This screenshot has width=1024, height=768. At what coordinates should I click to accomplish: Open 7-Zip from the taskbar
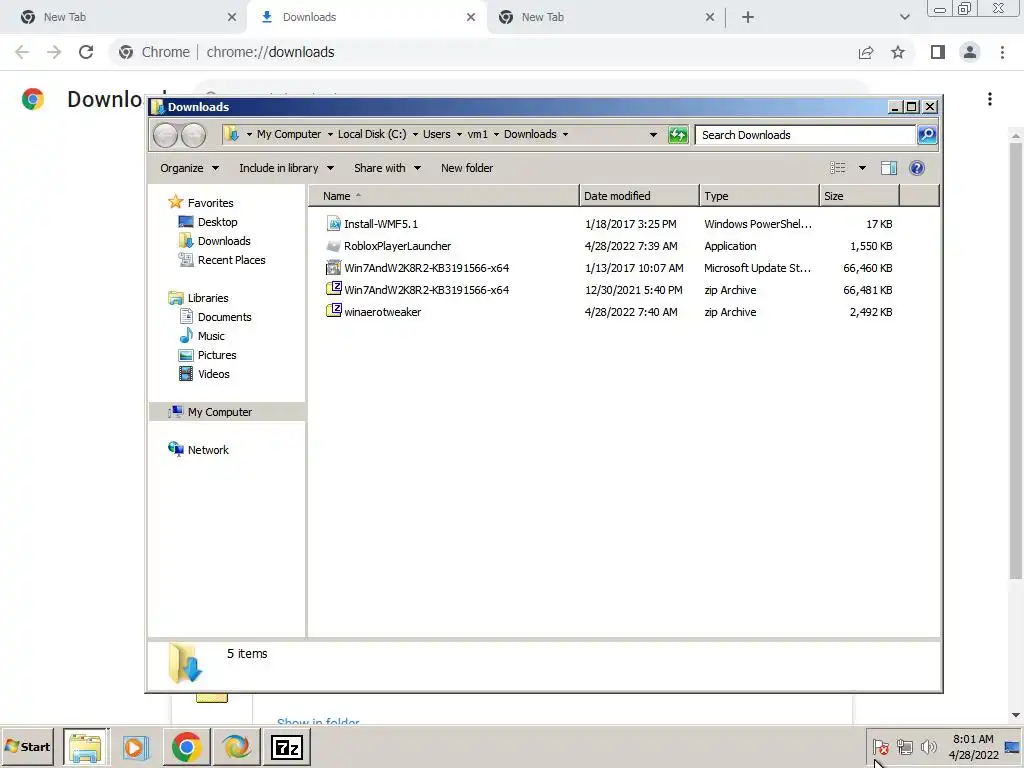pos(287,747)
